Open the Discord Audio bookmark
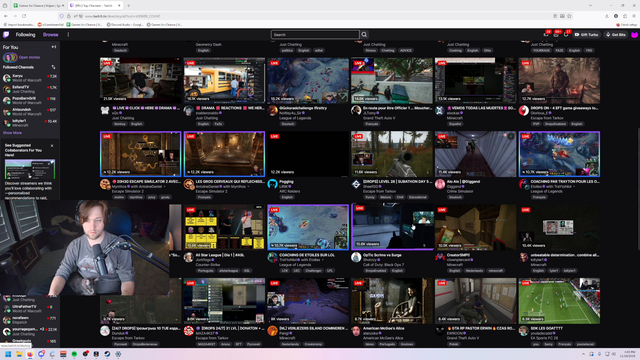The width and height of the screenshot is (640, 360). coord(125,24)
